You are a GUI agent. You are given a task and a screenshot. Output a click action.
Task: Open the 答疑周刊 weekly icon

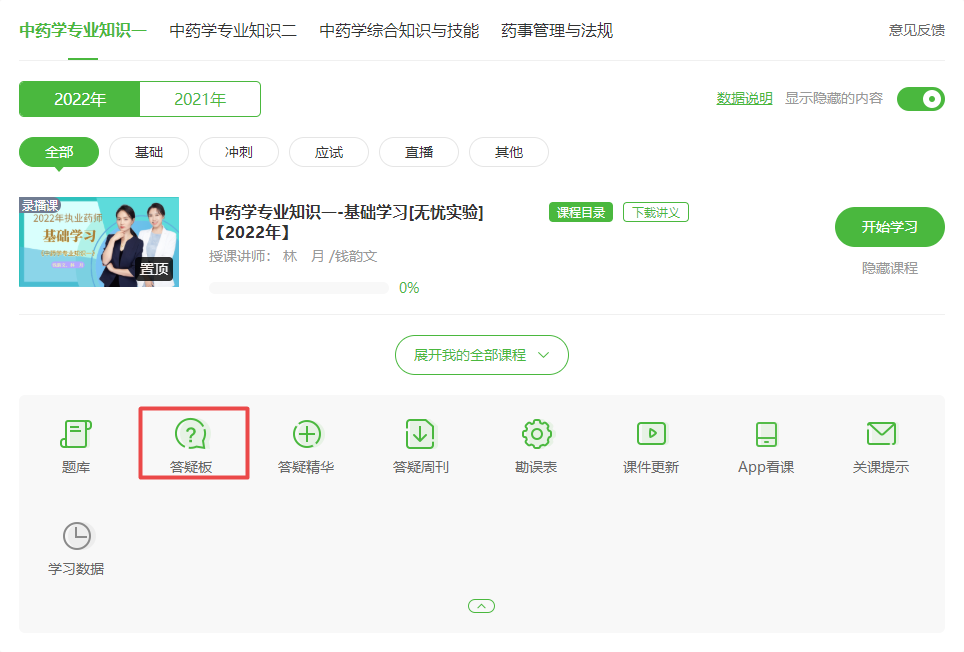coord(420,435)
